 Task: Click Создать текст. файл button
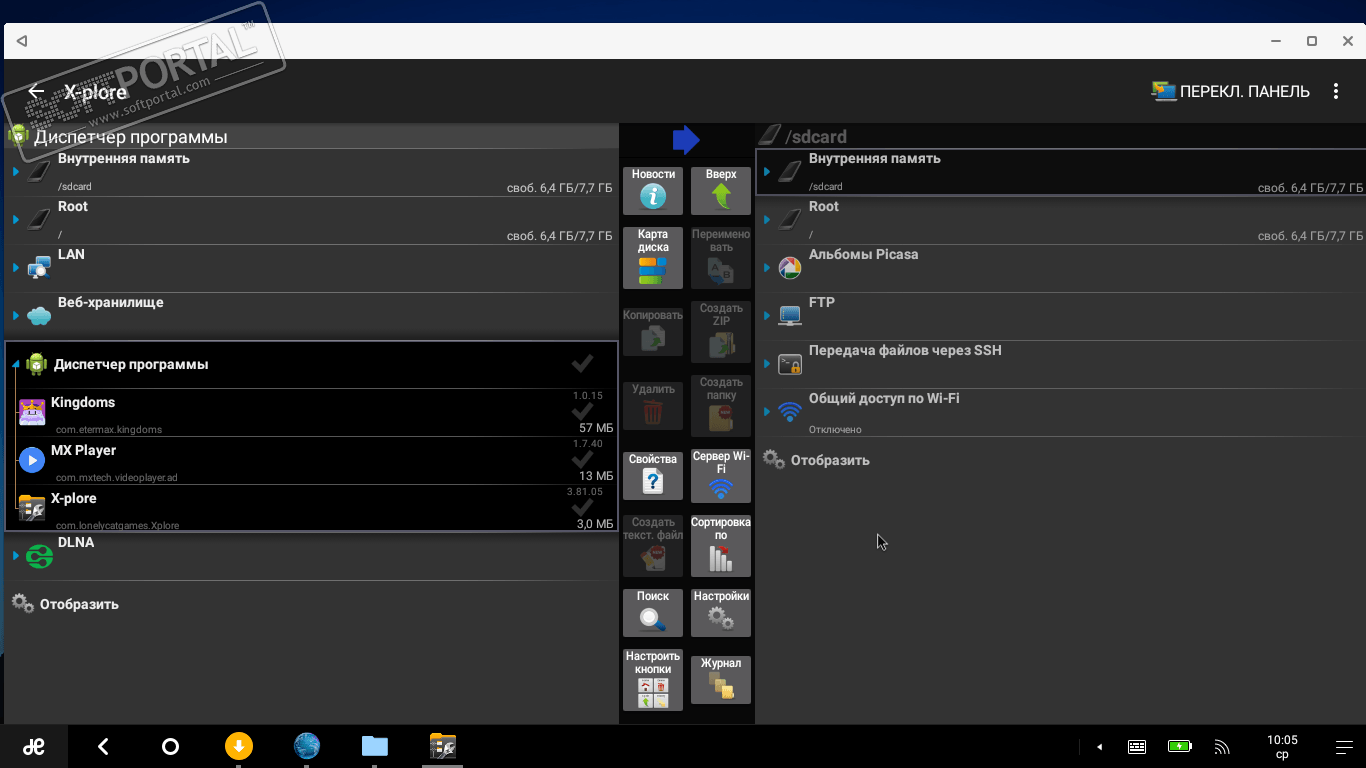point(653,545)
